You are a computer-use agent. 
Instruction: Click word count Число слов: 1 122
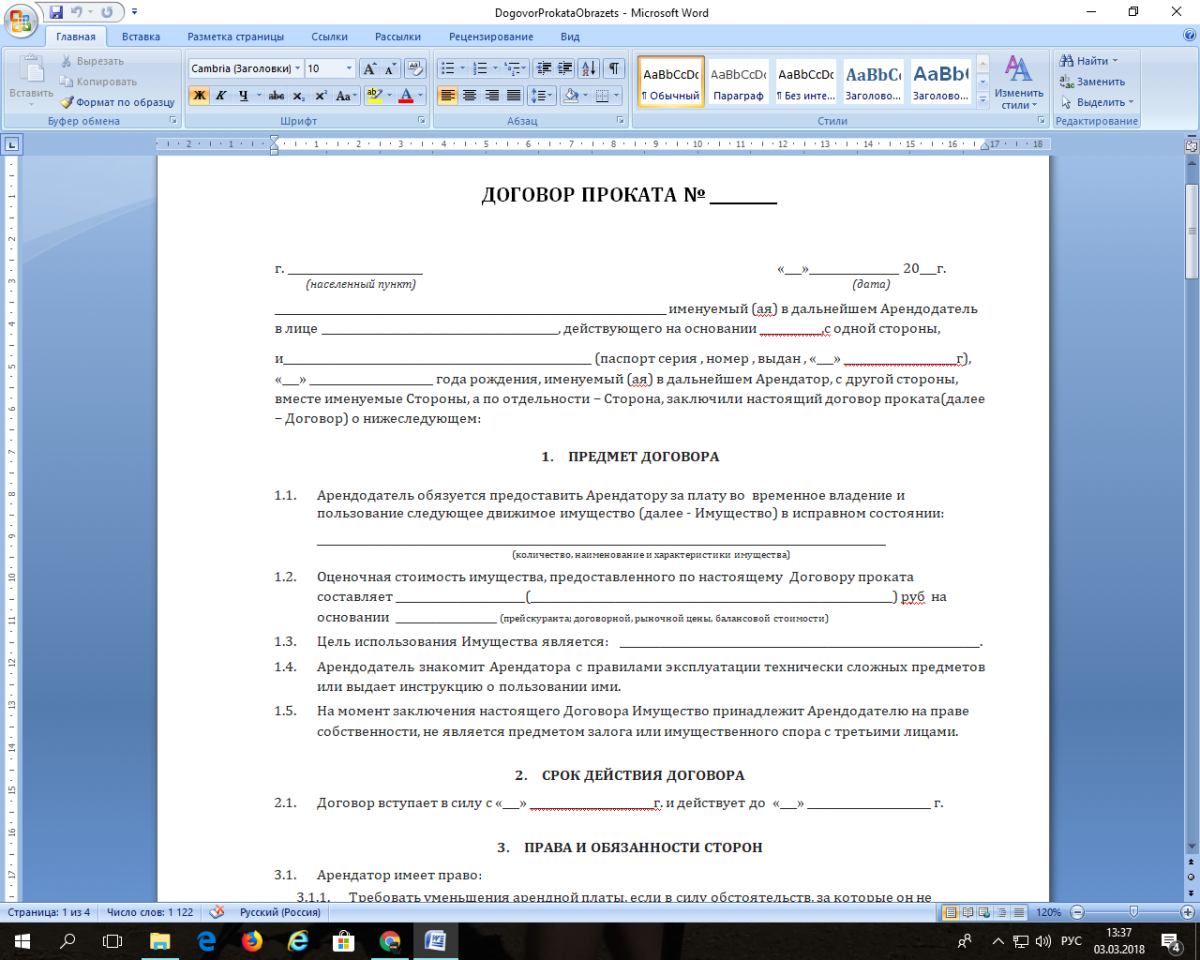[149, 912]
